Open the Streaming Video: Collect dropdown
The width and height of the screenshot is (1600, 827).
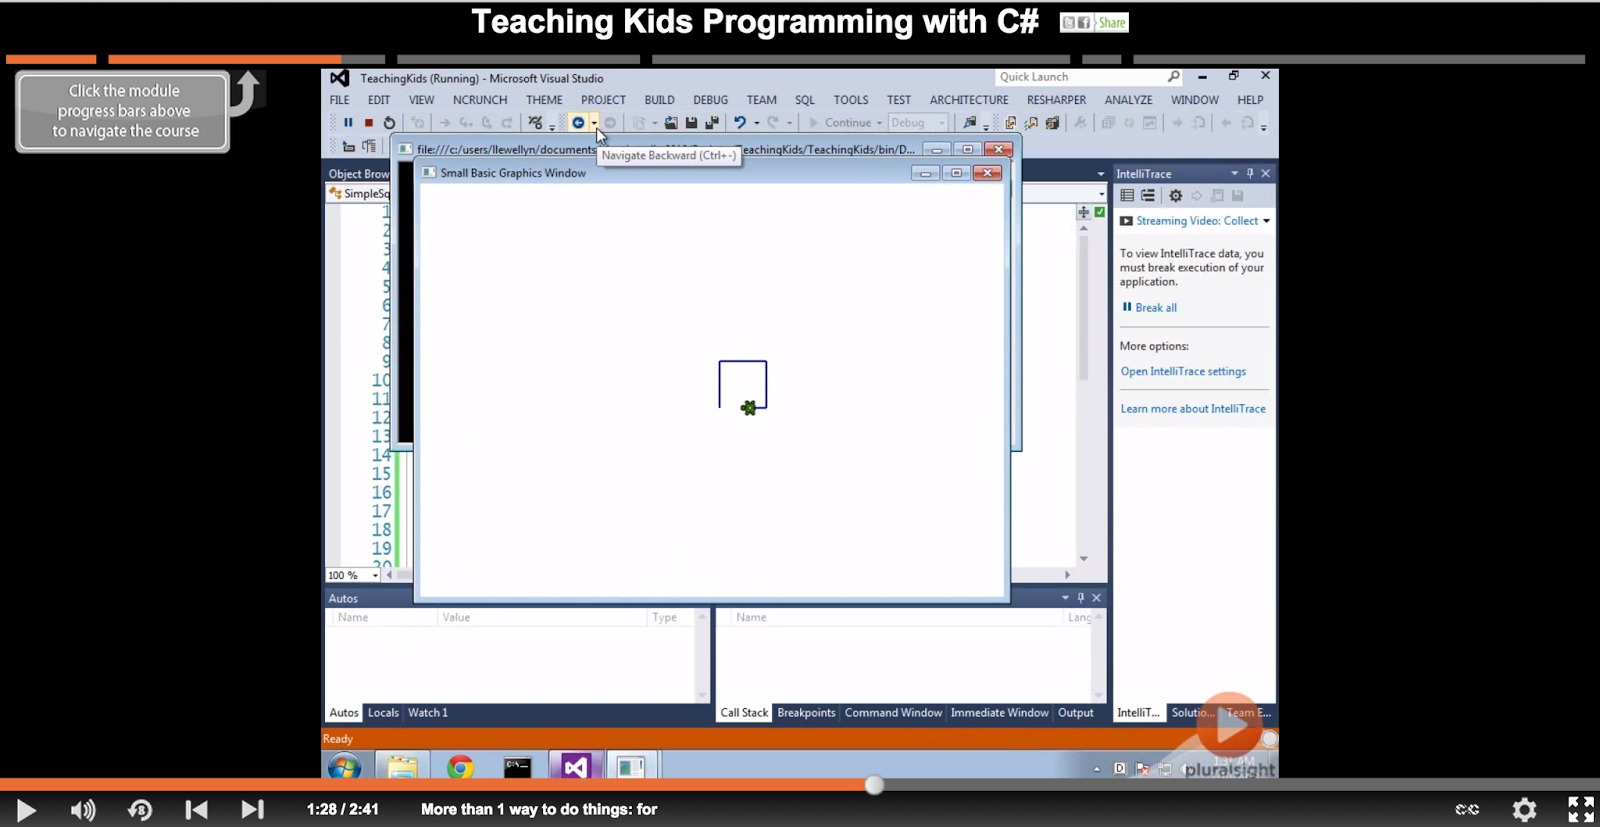click(x=1266, y=221)
